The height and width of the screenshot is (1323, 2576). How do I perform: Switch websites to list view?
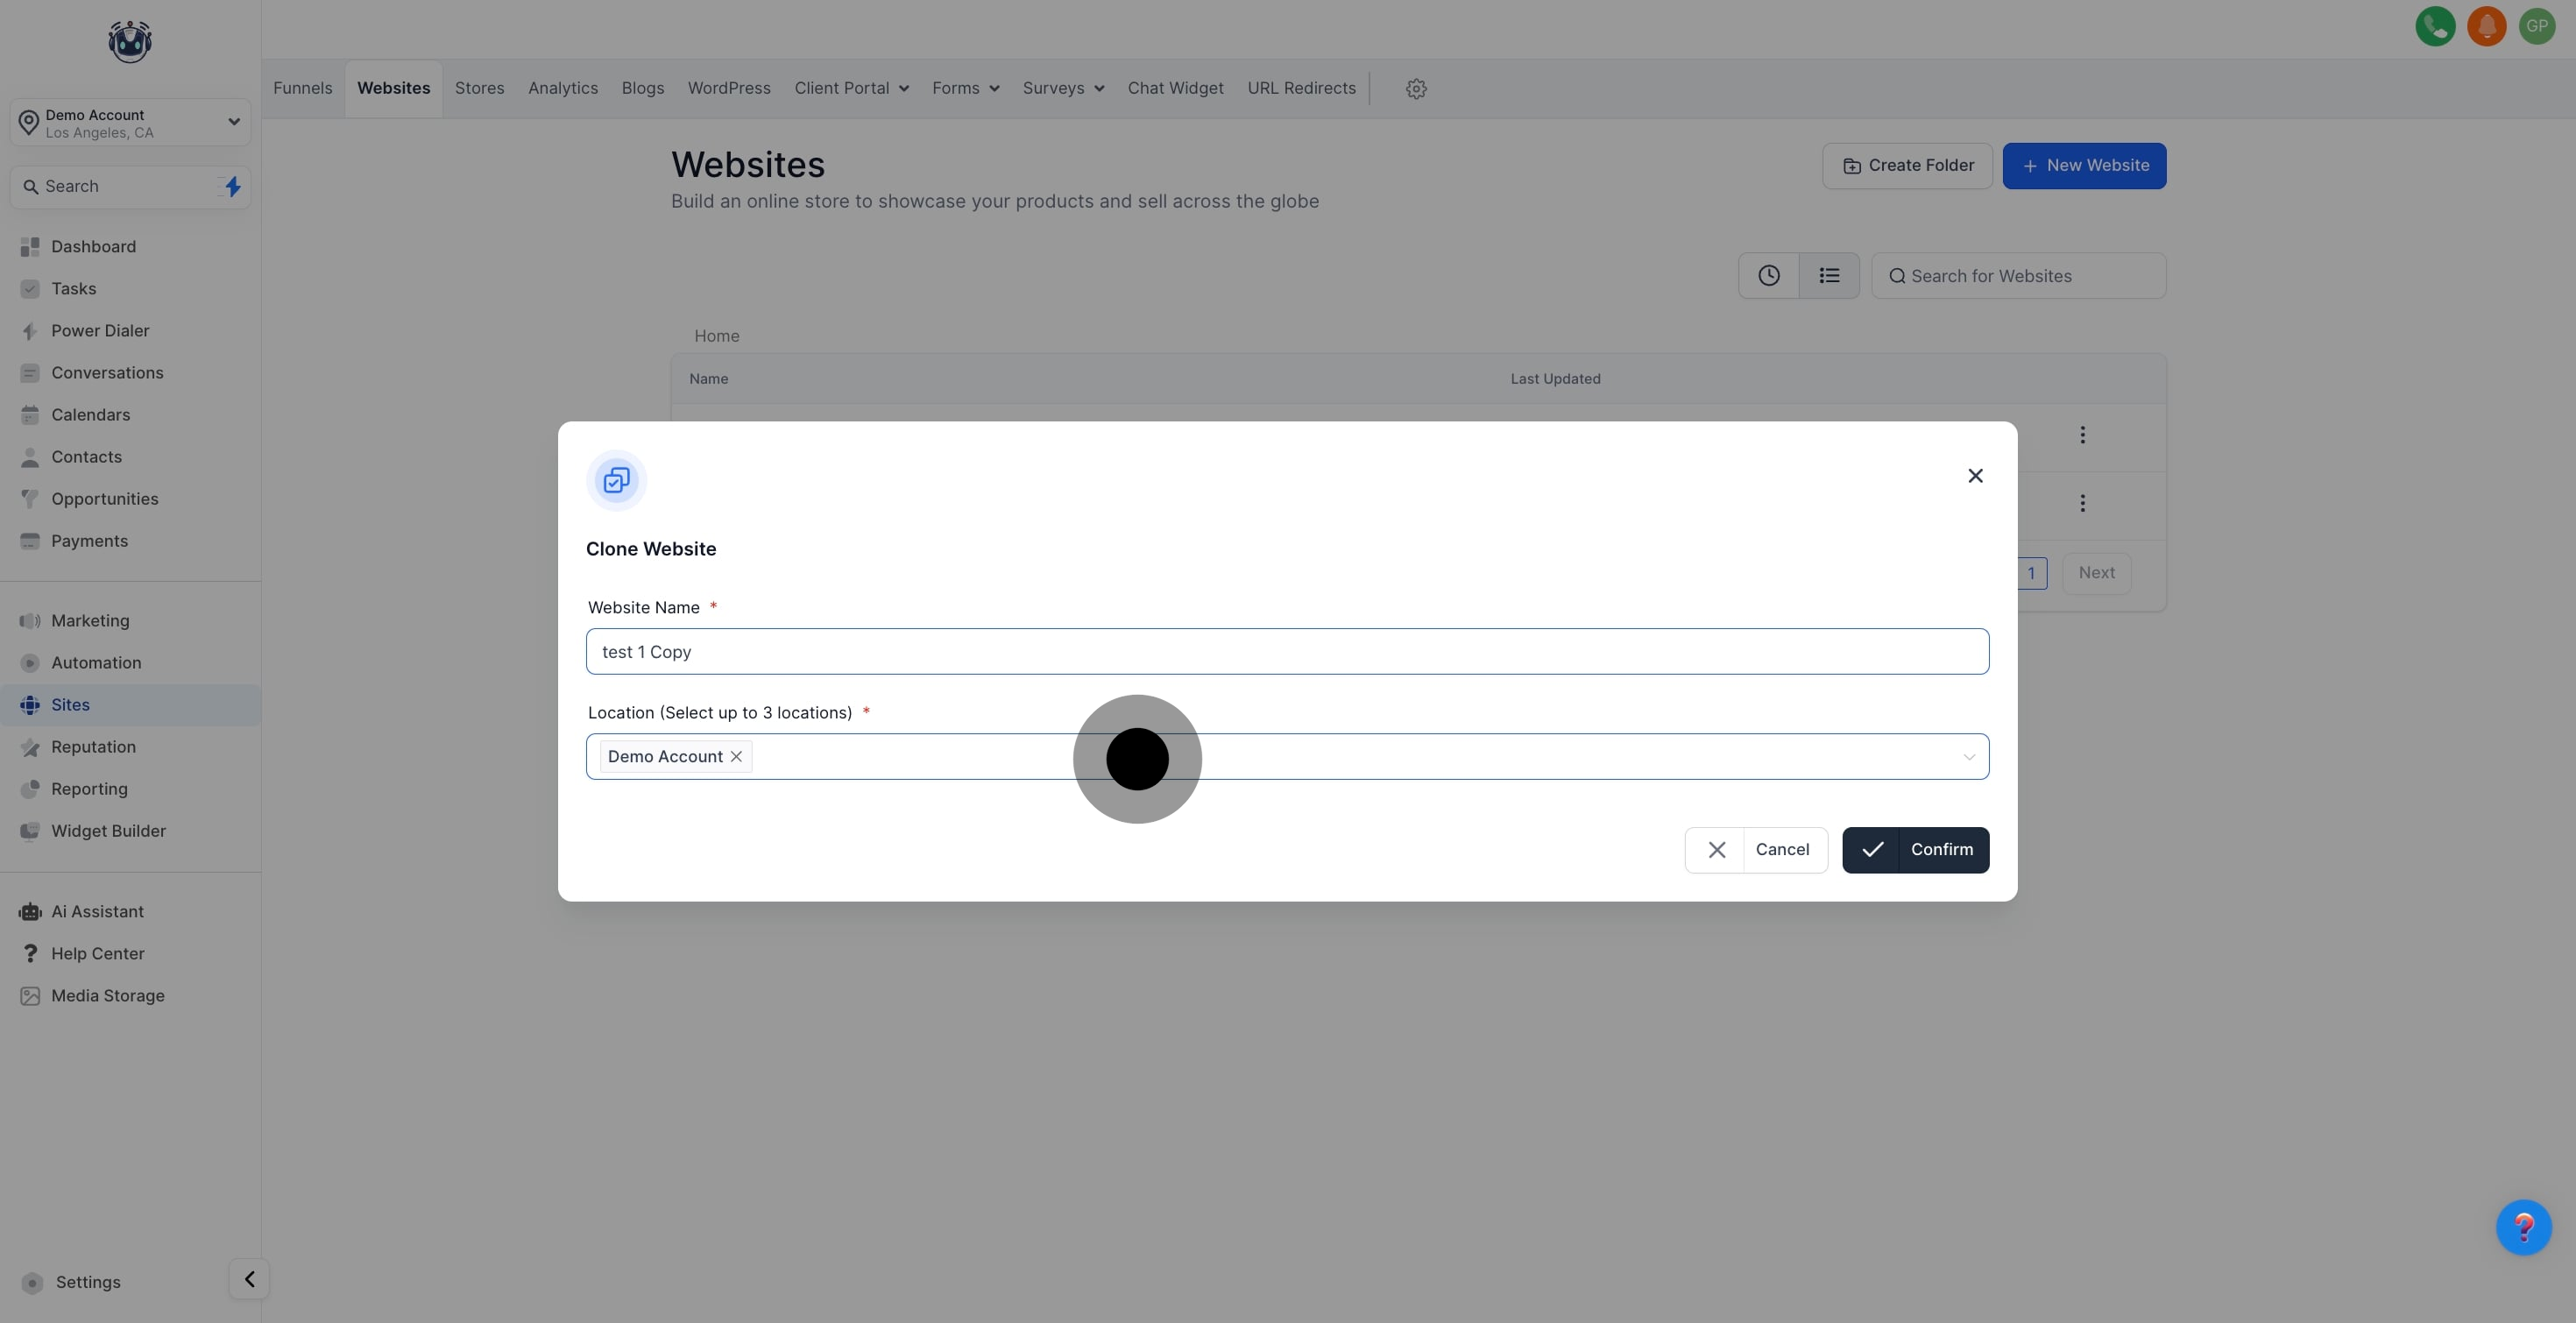(x=1829, y=275)
